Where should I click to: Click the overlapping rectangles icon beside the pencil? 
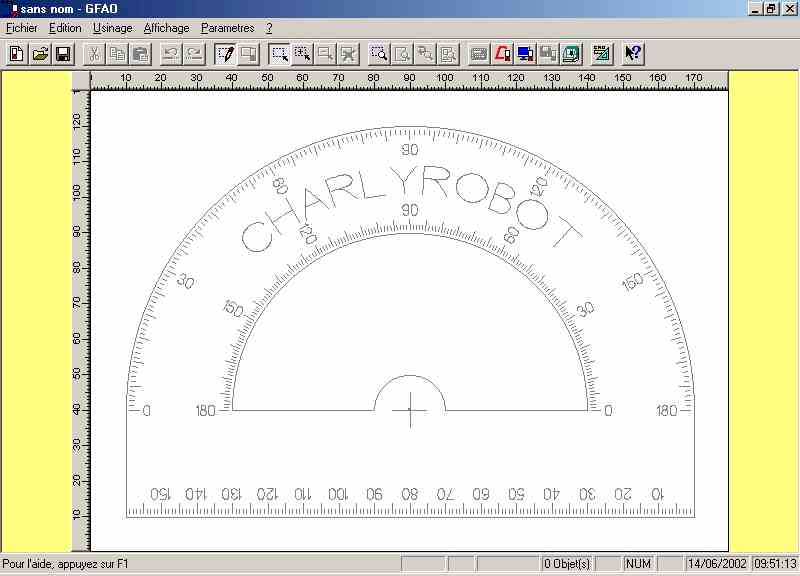(249, 54)
